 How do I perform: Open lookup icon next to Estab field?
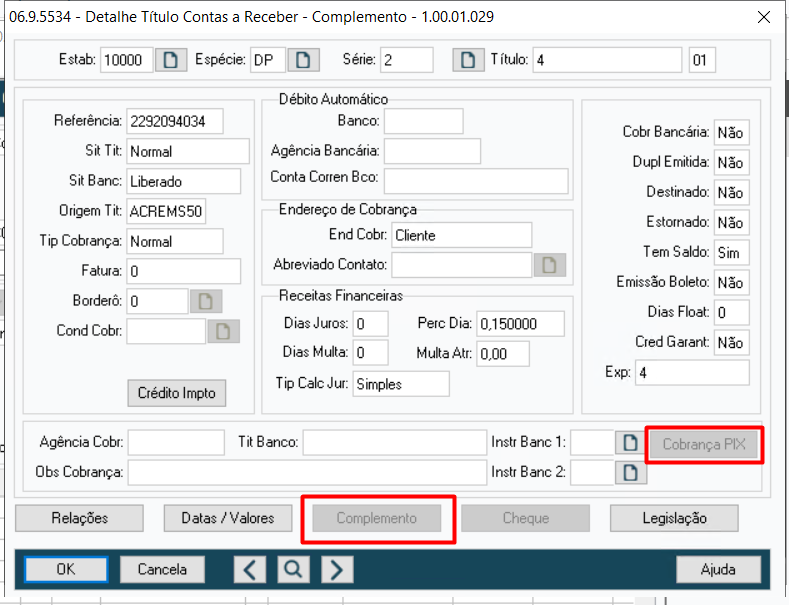(171, 60)
